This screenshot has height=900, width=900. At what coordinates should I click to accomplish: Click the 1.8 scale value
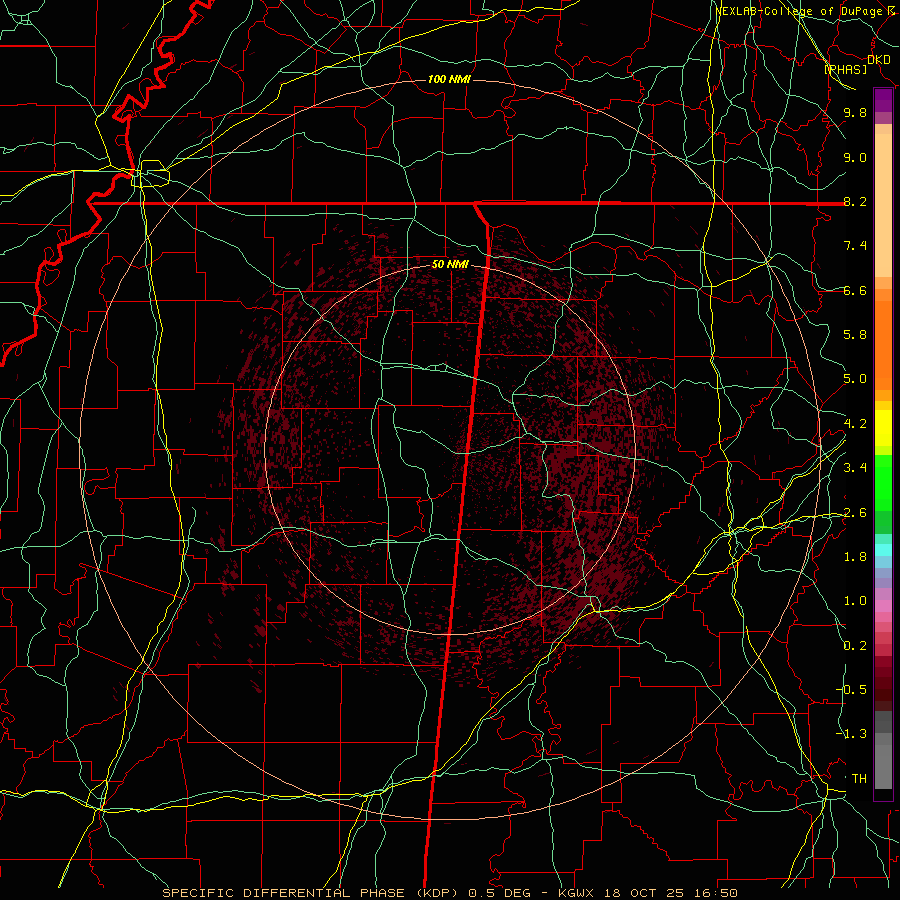pyautogui.click(x=855, y=557)
